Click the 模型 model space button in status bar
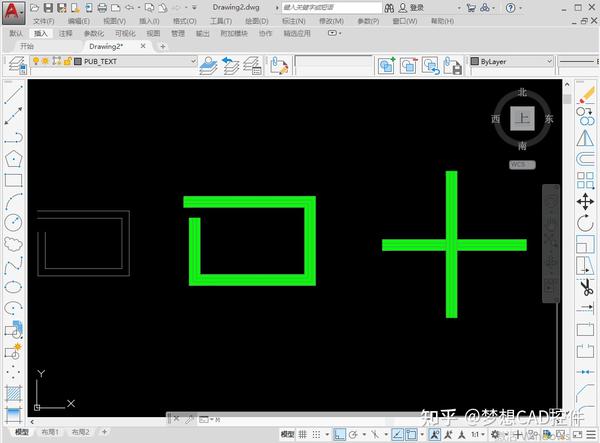The image size is (600, 443). coord(288,434)
